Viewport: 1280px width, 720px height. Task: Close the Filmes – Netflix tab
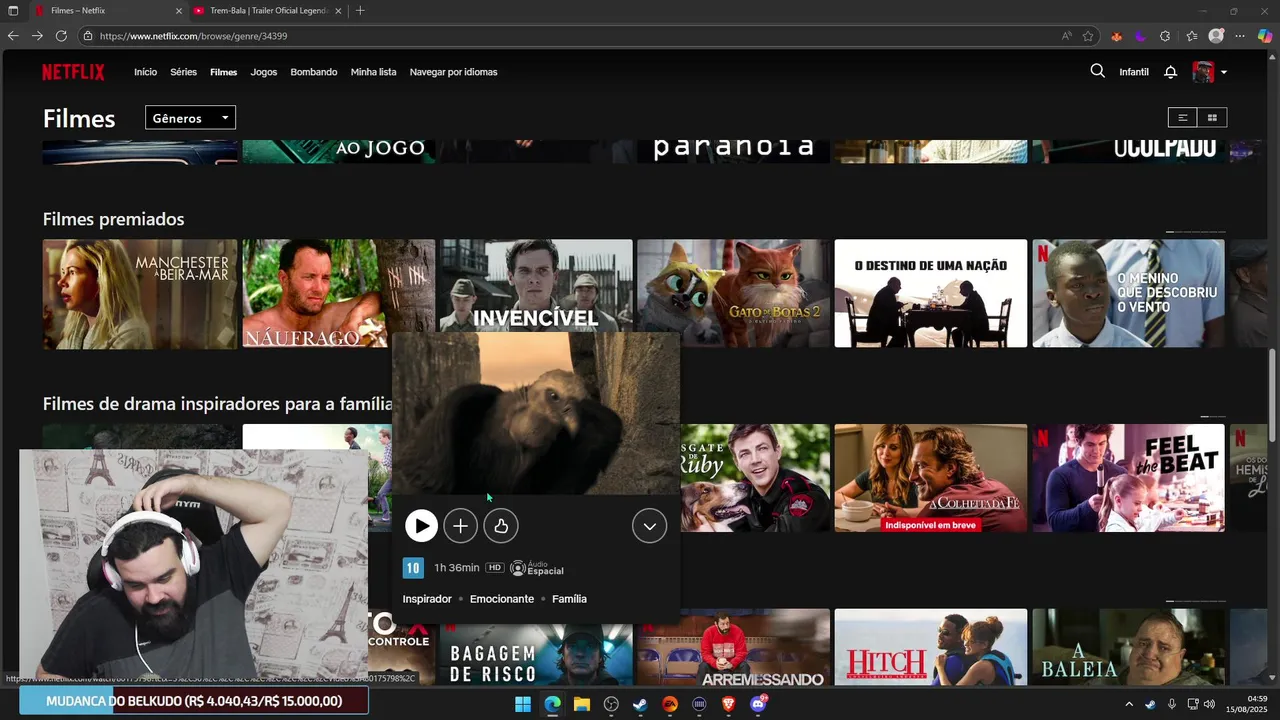click(179, 11)
